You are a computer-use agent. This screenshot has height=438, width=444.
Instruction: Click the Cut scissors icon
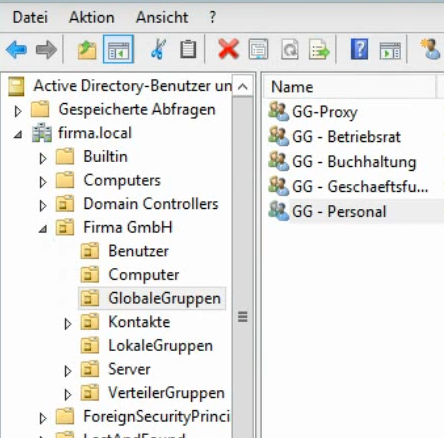pos(158,49)
